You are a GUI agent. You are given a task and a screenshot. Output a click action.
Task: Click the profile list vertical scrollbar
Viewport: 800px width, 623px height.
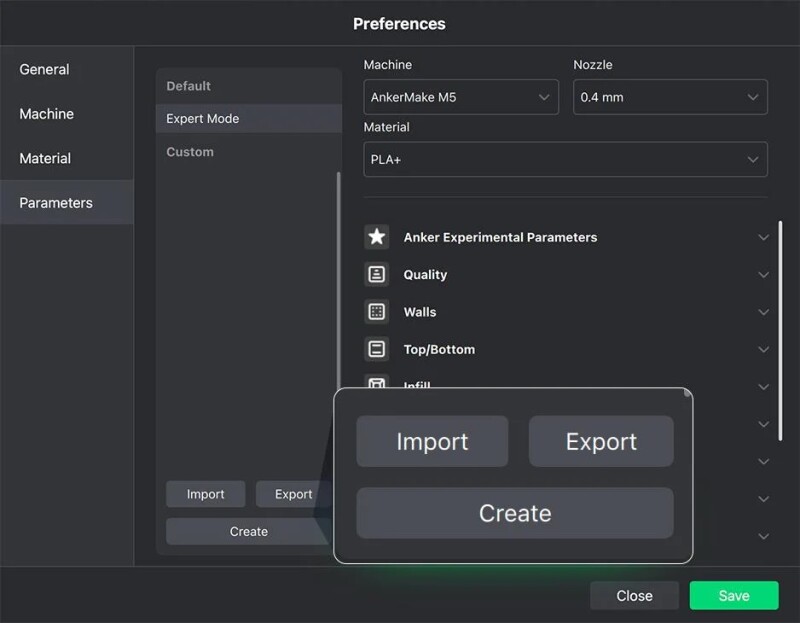coord(338,281)
